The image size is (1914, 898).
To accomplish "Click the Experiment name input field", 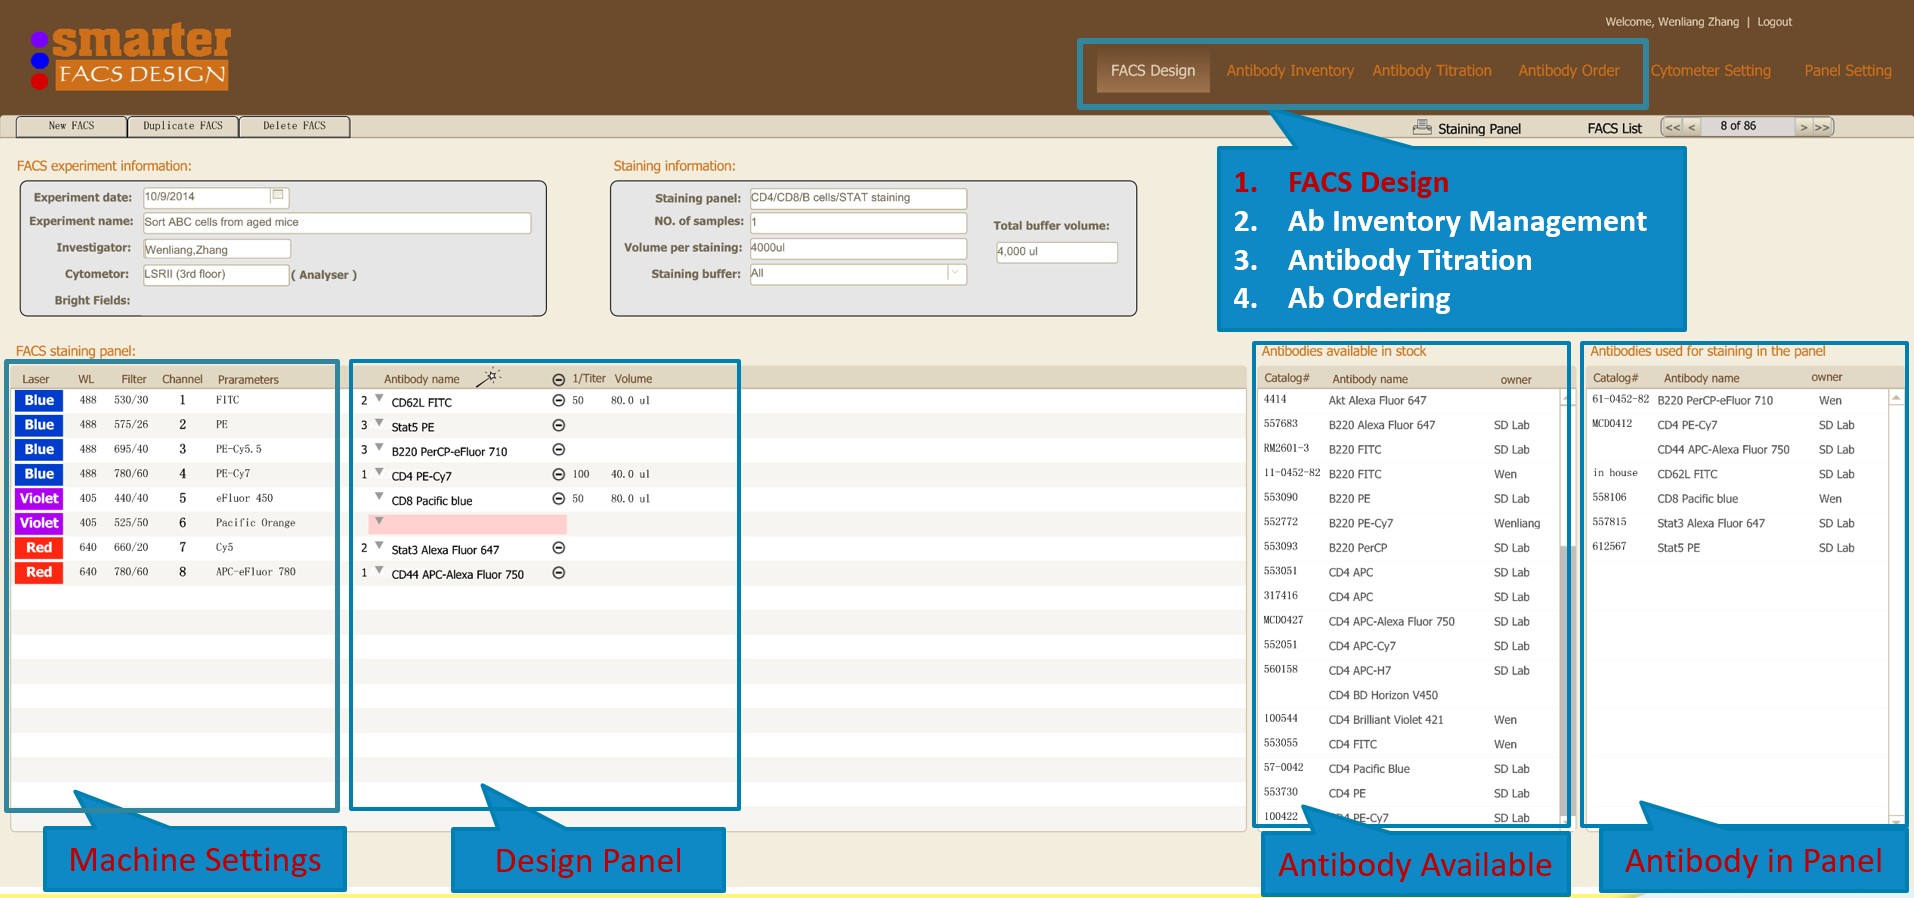I will pos(336,223).
